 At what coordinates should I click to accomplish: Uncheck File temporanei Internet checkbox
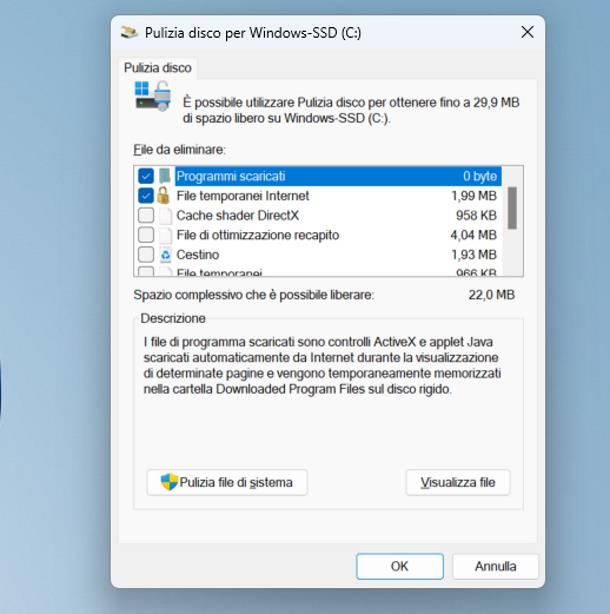point(146,196)
